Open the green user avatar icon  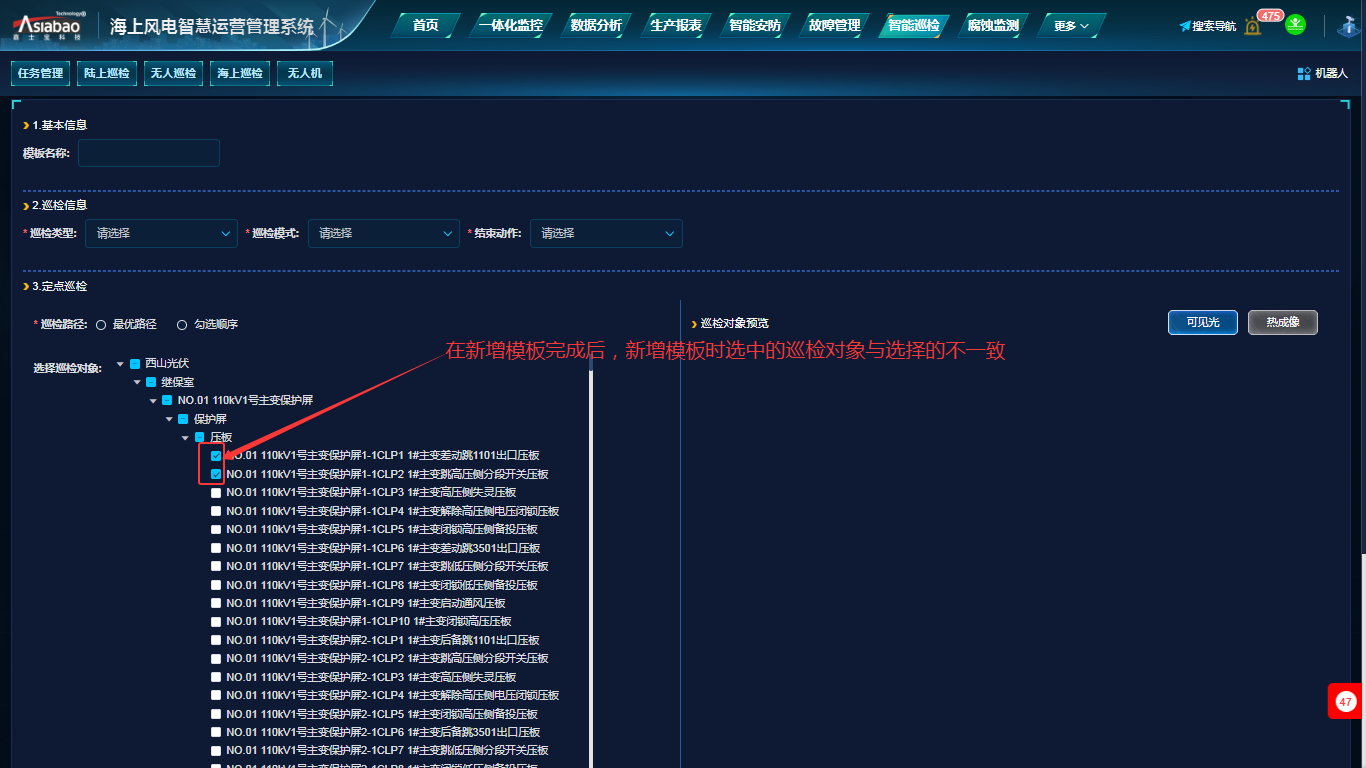[1295, 25]
